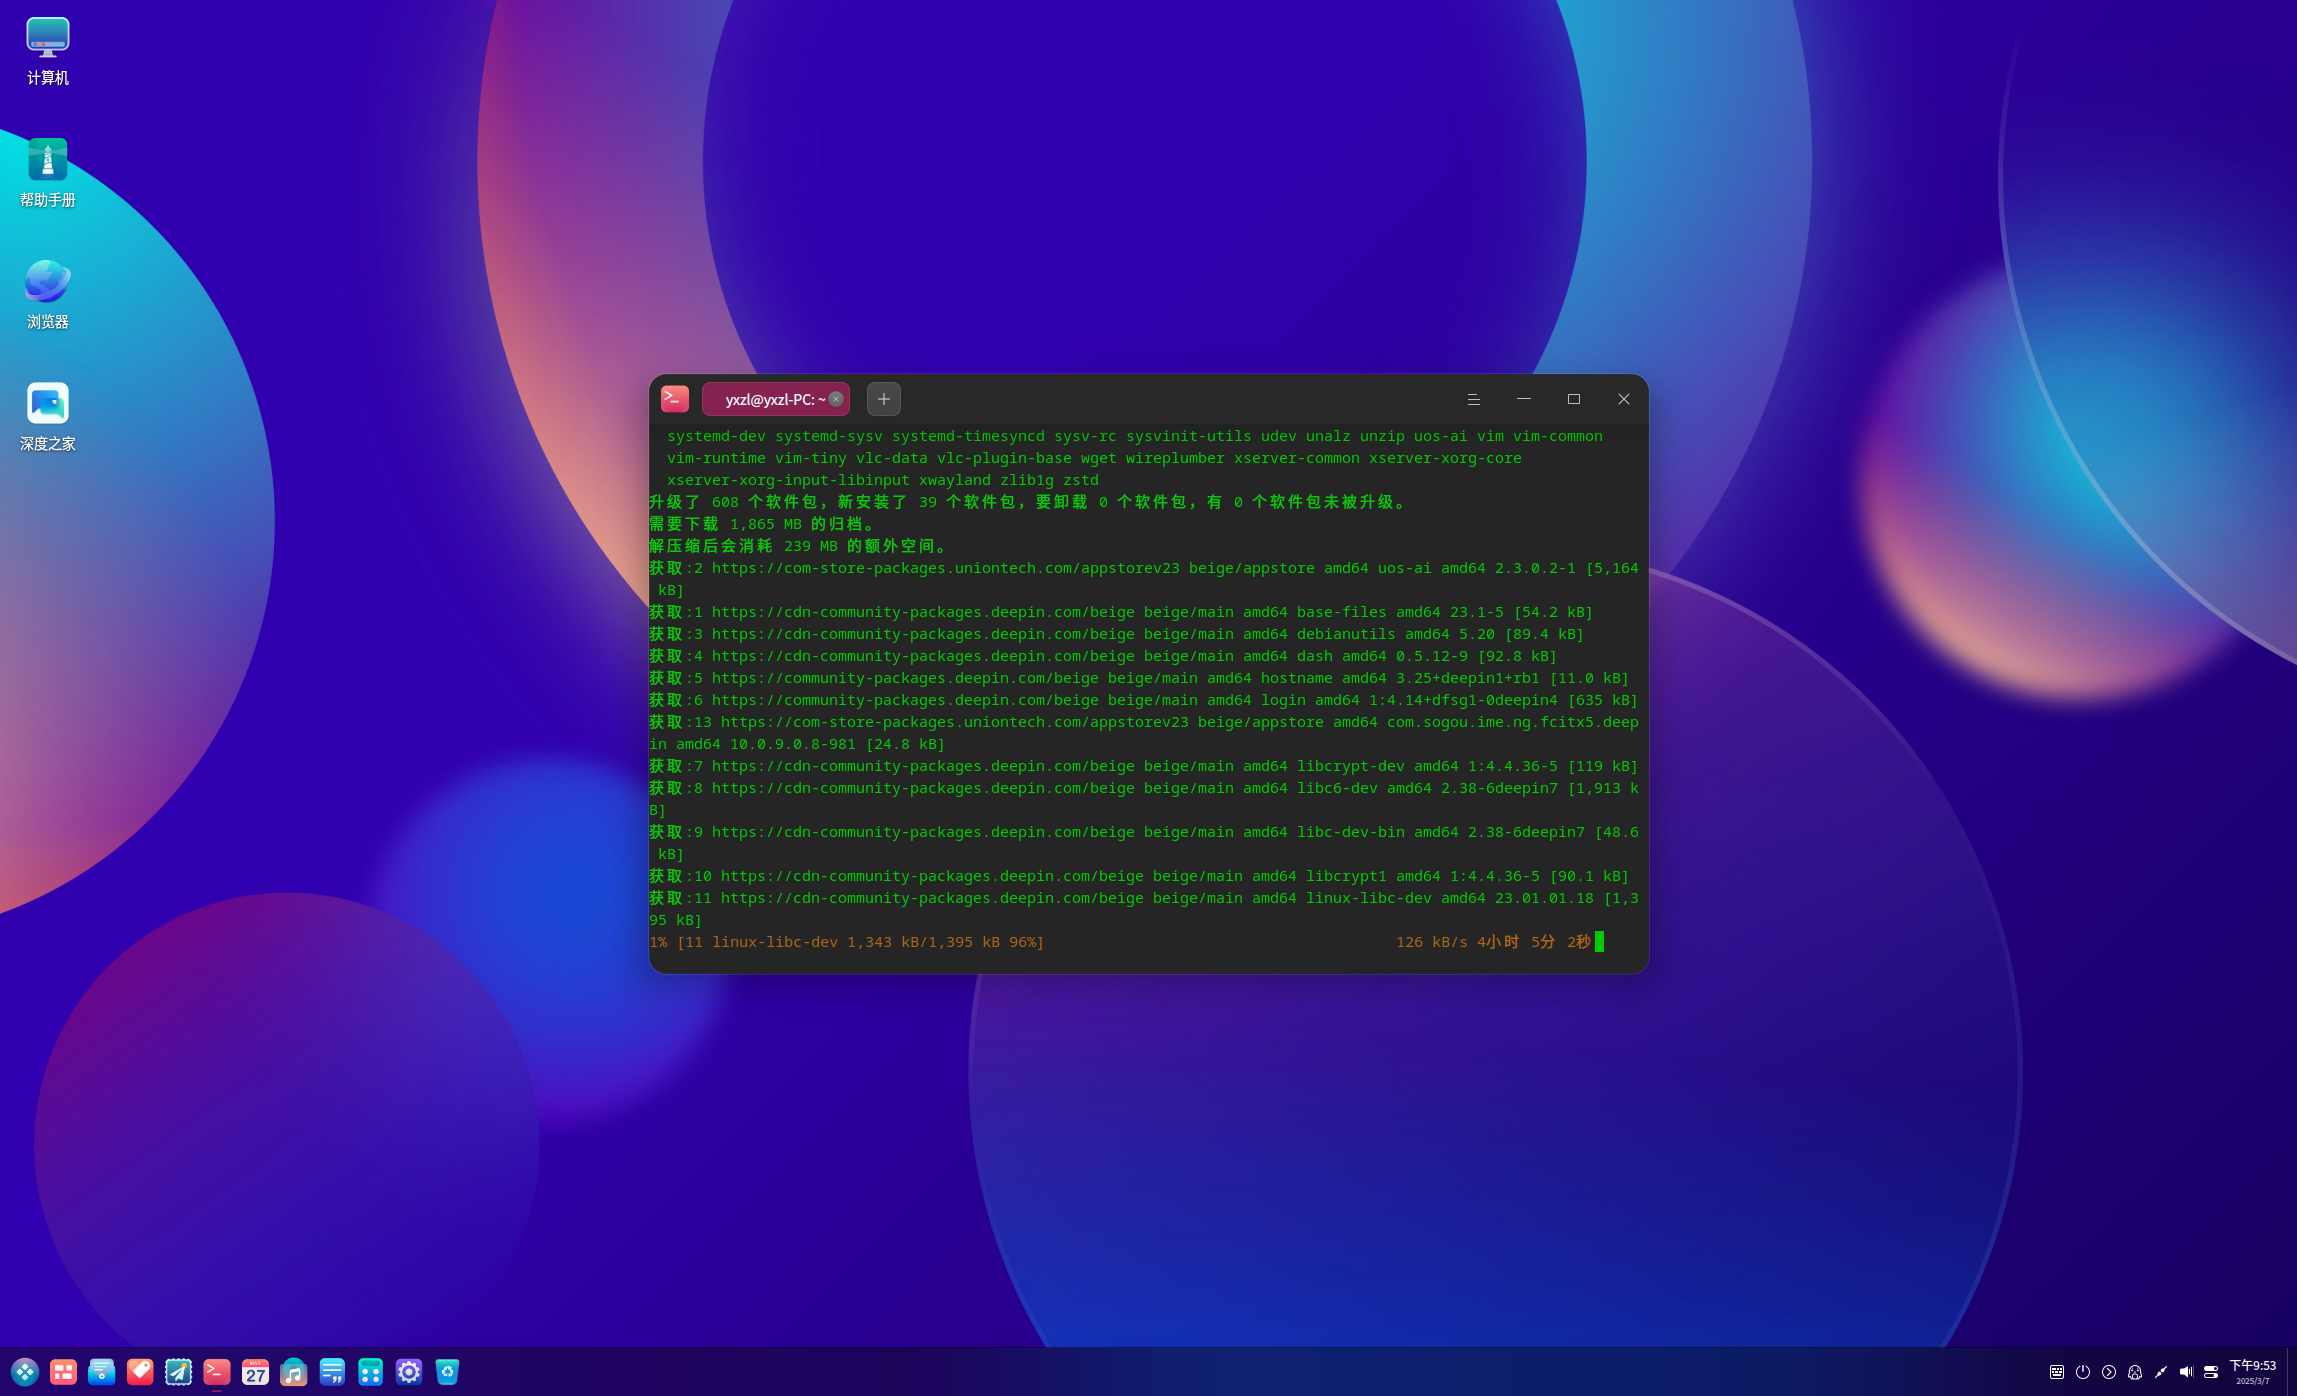This screenshot has width=2297, height=1396.
Task: Open the settings gear in the dock
Action: (409, 1372)
